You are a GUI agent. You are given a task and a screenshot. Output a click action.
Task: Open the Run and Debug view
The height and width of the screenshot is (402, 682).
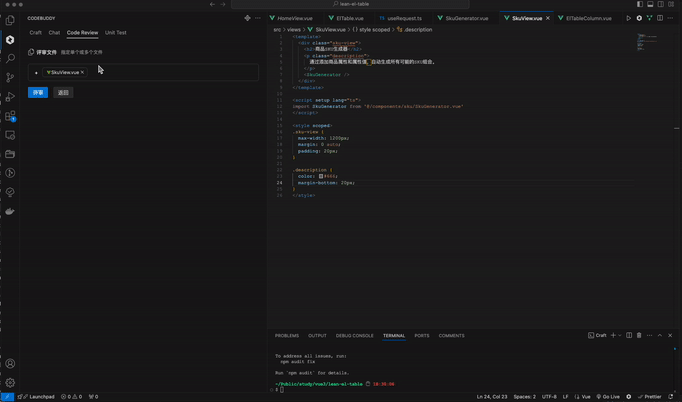[x=10, y=97]
